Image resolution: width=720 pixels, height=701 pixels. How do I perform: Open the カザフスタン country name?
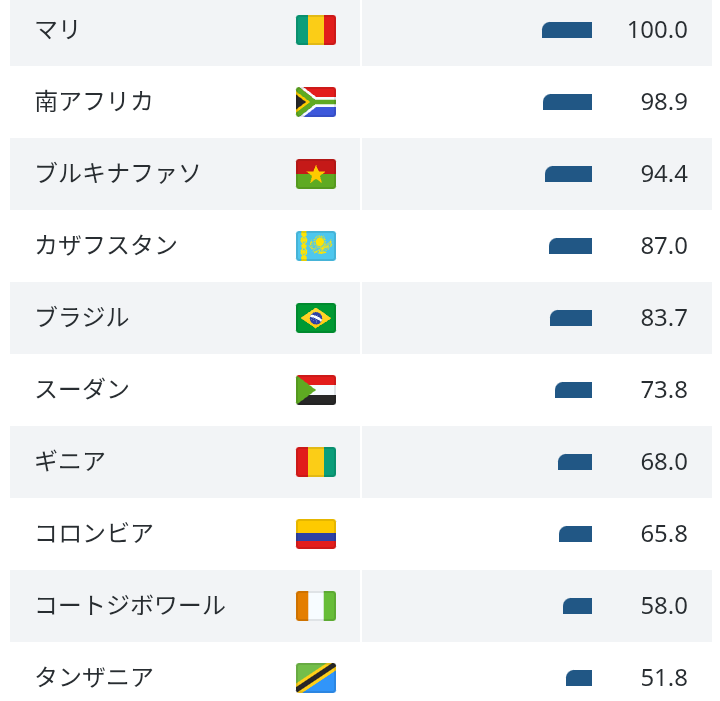tap(106, 246)
